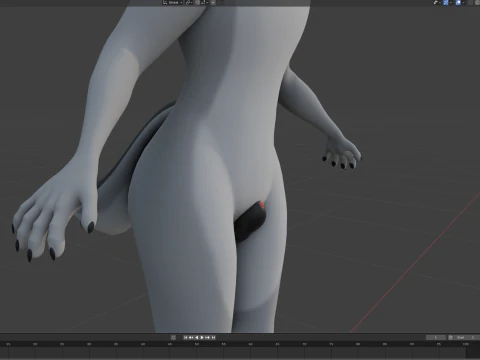Jump to next keyframe
Image resolution: width=480 pixels, height=360 pixels.
point(207,337)
